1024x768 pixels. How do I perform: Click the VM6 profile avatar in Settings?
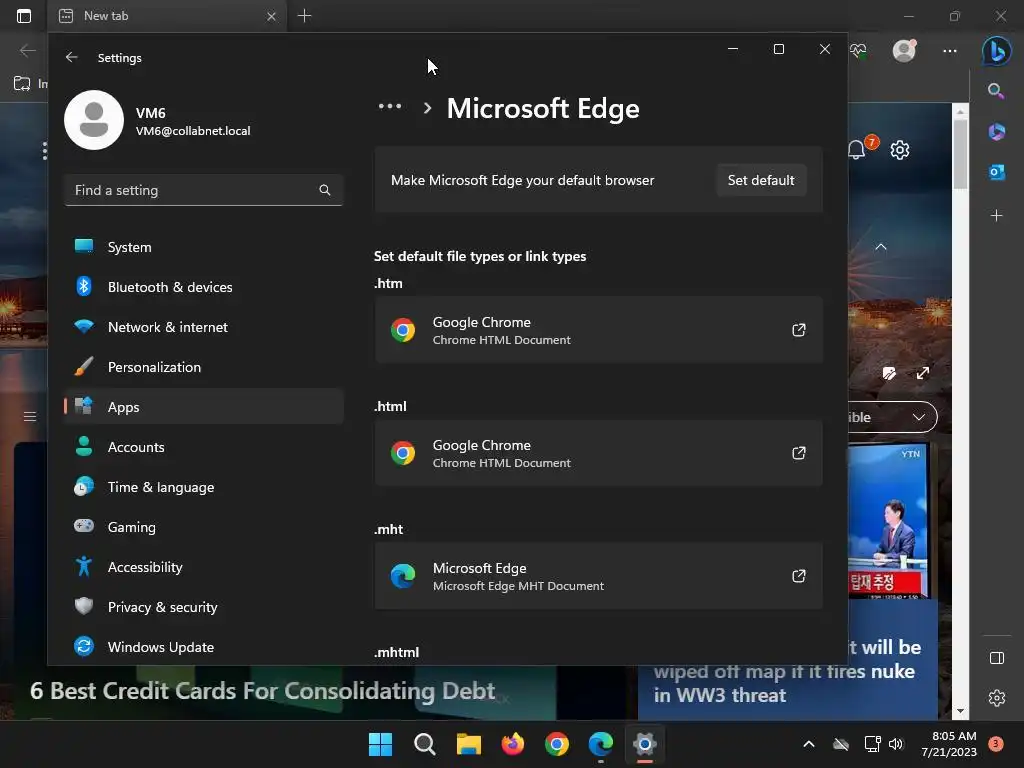point(94,120)
